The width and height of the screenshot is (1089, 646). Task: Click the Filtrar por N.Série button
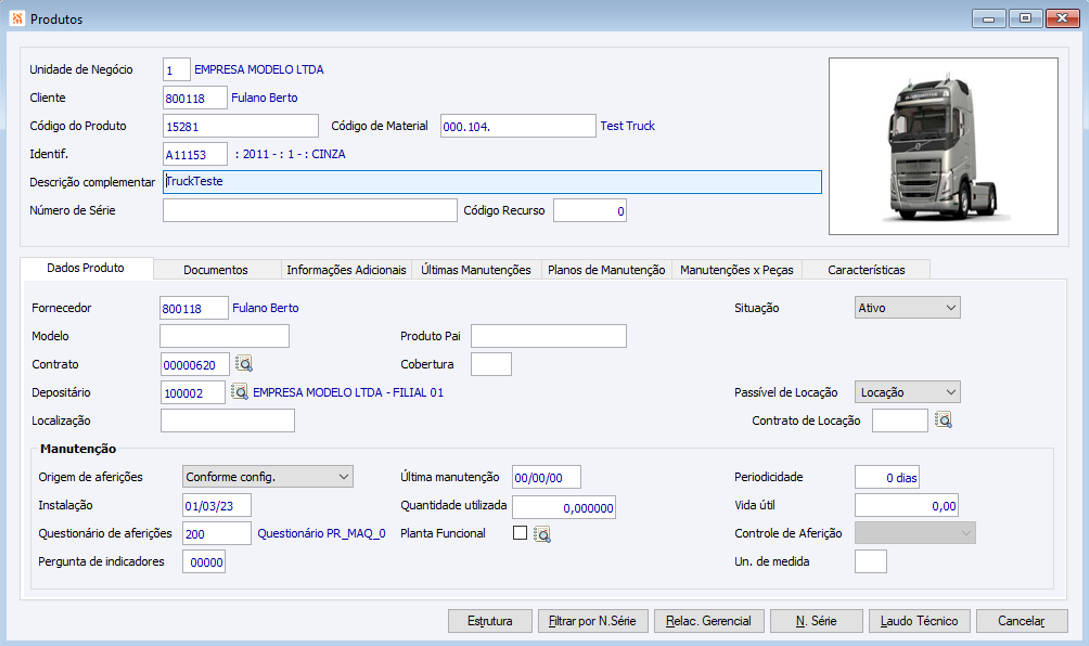(x=592, y=621)
